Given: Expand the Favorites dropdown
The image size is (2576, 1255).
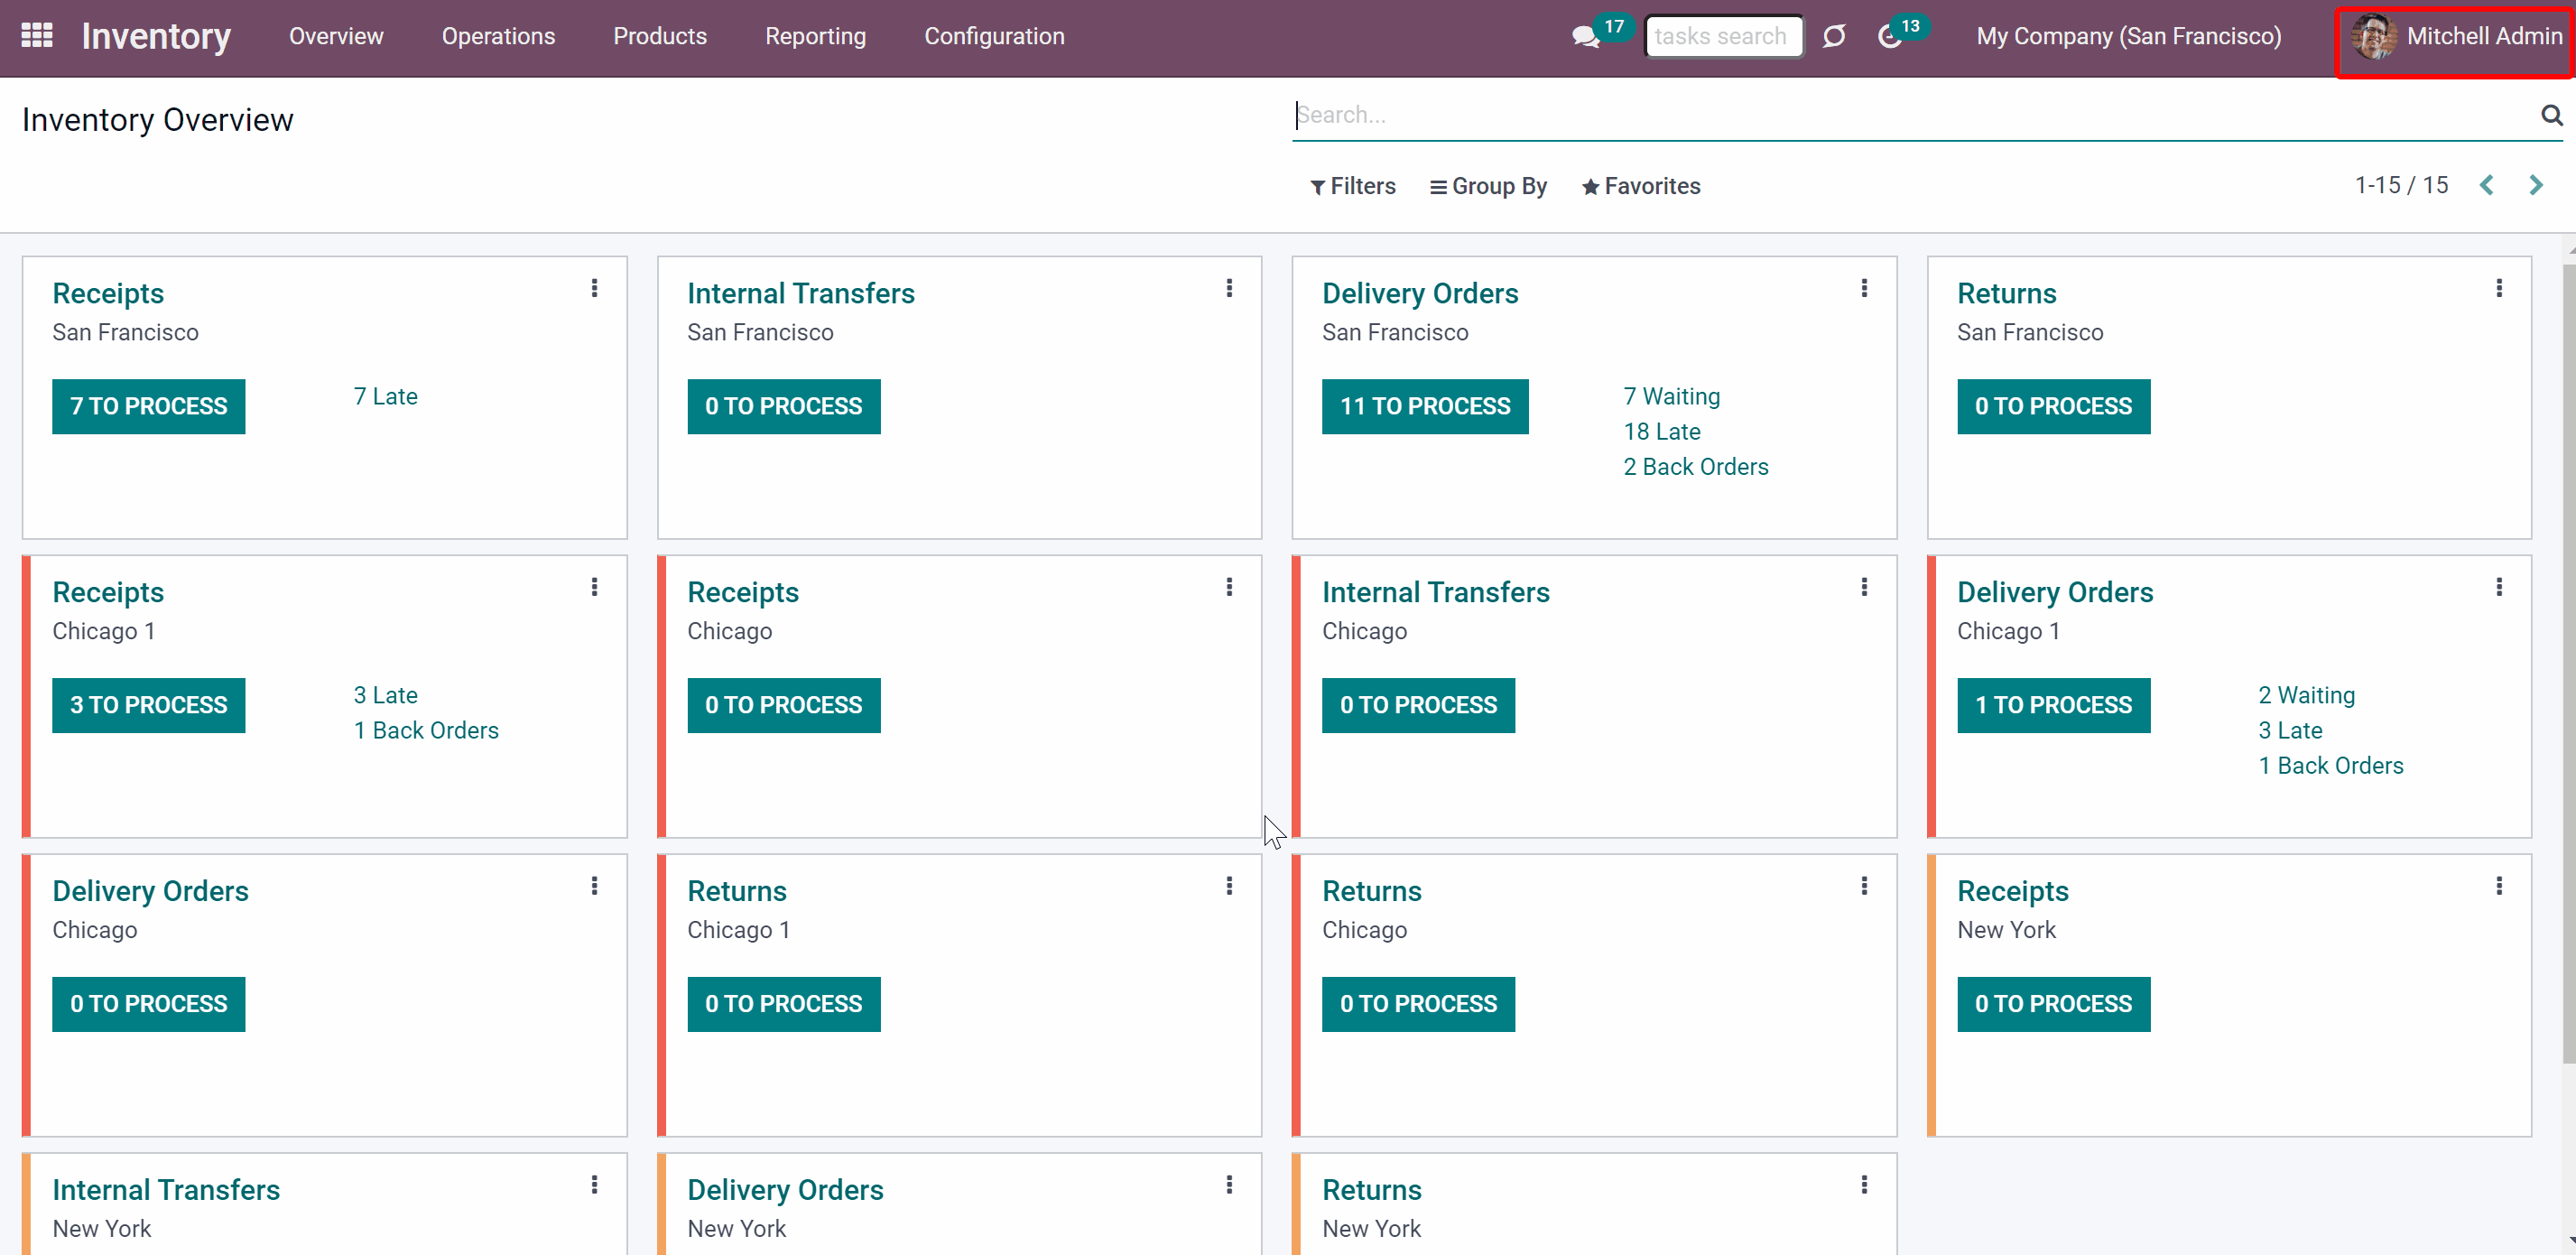Looking at the screenshot, I should click(x=1641, y=186).
